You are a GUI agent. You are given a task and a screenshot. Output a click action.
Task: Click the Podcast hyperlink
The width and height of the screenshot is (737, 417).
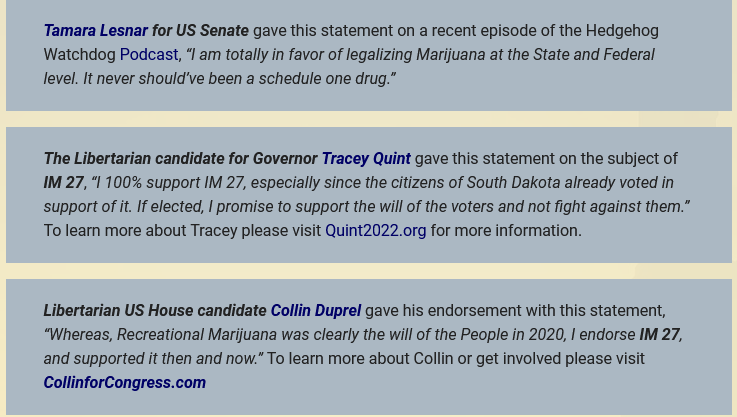click(148, 55)
